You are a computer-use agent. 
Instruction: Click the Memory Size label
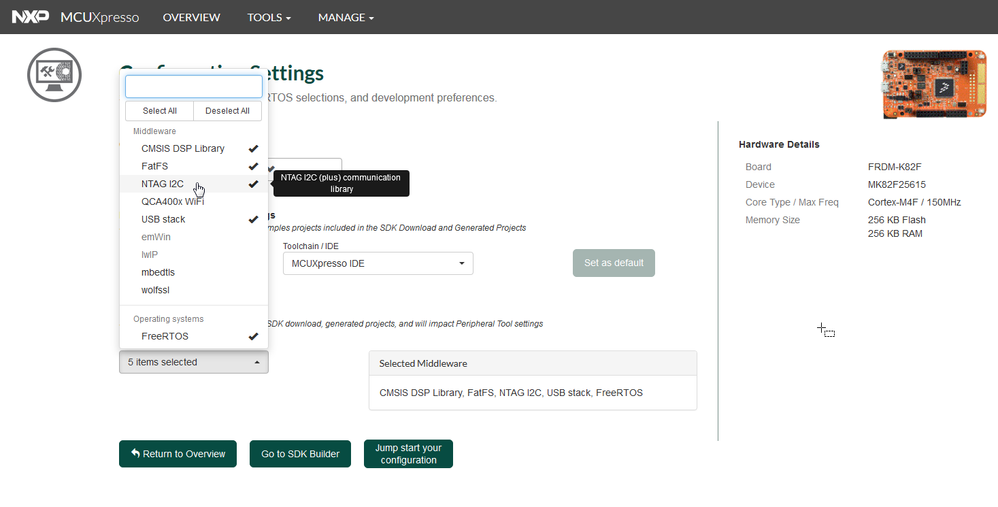pyautogui.click(x=773, y=219)
